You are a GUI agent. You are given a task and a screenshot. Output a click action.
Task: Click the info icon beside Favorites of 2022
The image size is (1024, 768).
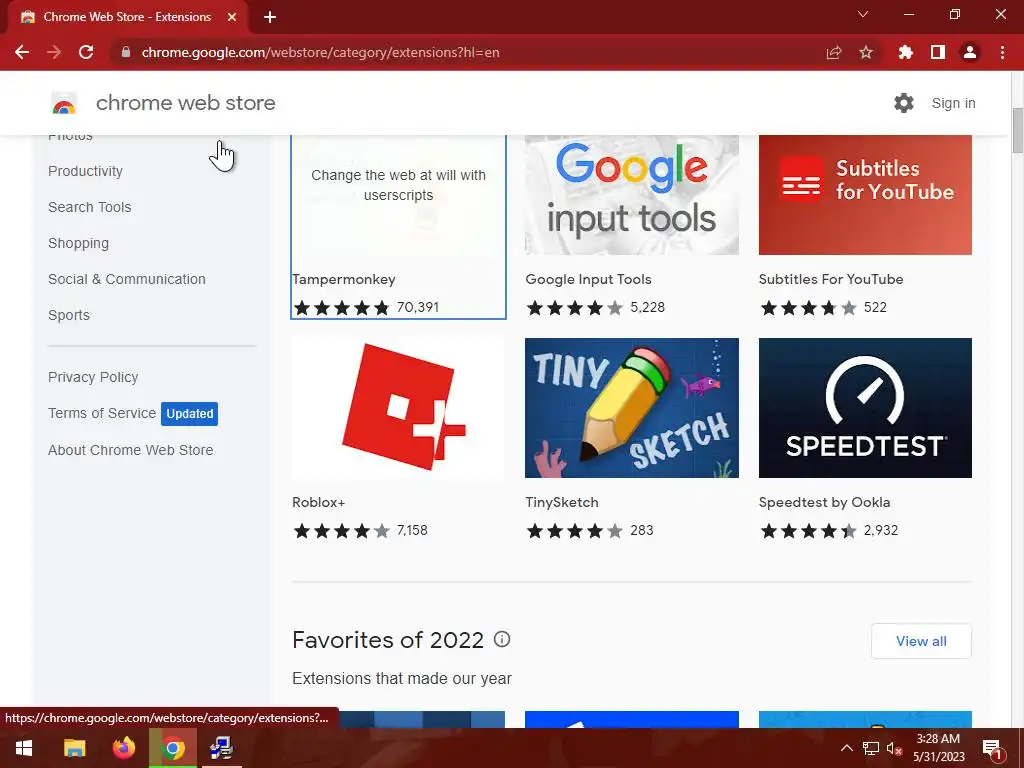tap(502, 639)
